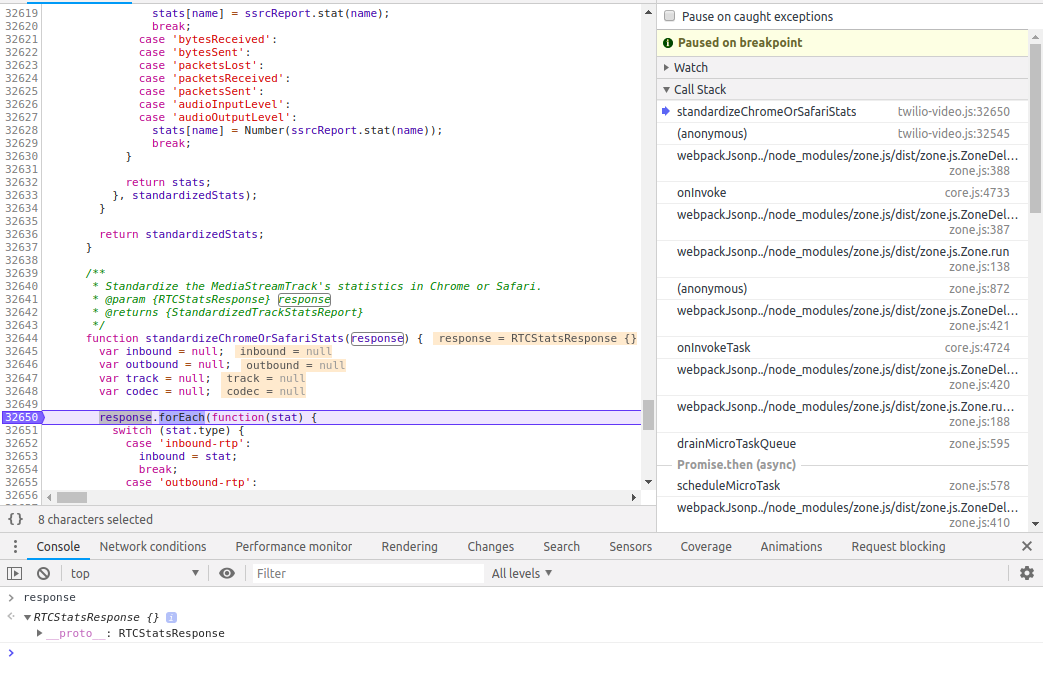Image resolution: width=1043 pixels, height=692 pixels.
Task: Click code editor scroll up arrow
Action: 649,12
